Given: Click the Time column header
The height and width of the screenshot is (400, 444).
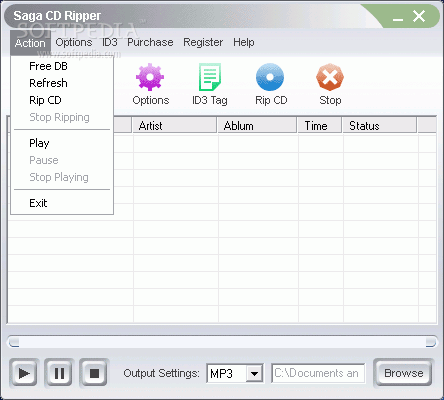Looking at the screenshot, I should [x=320, y=126].
